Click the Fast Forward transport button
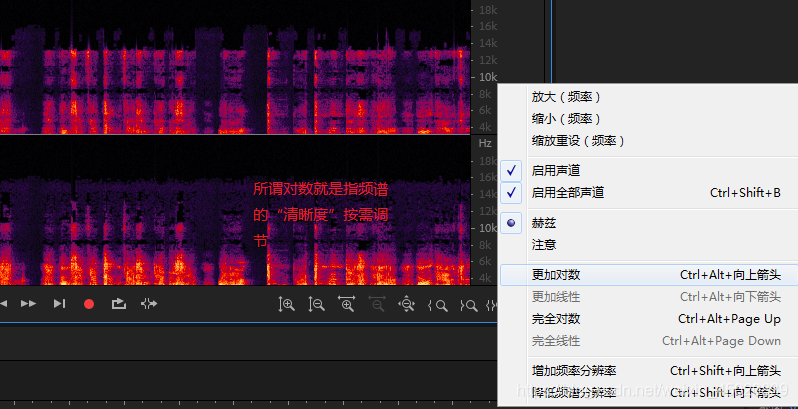798x409 pixels. [x=28, y=304]
